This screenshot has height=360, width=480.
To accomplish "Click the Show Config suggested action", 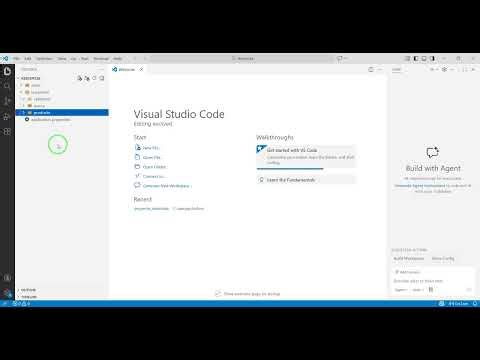I will 443,258.
